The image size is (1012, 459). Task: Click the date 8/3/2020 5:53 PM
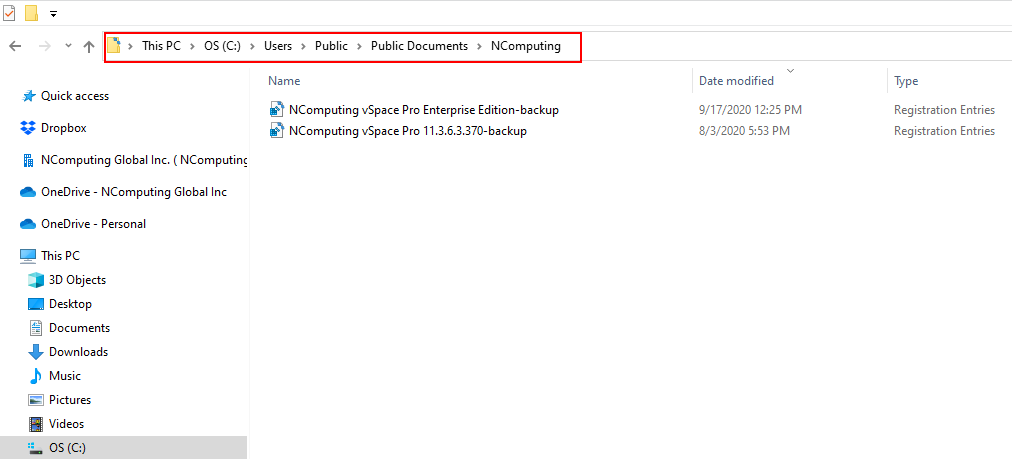tap(744, 131)
